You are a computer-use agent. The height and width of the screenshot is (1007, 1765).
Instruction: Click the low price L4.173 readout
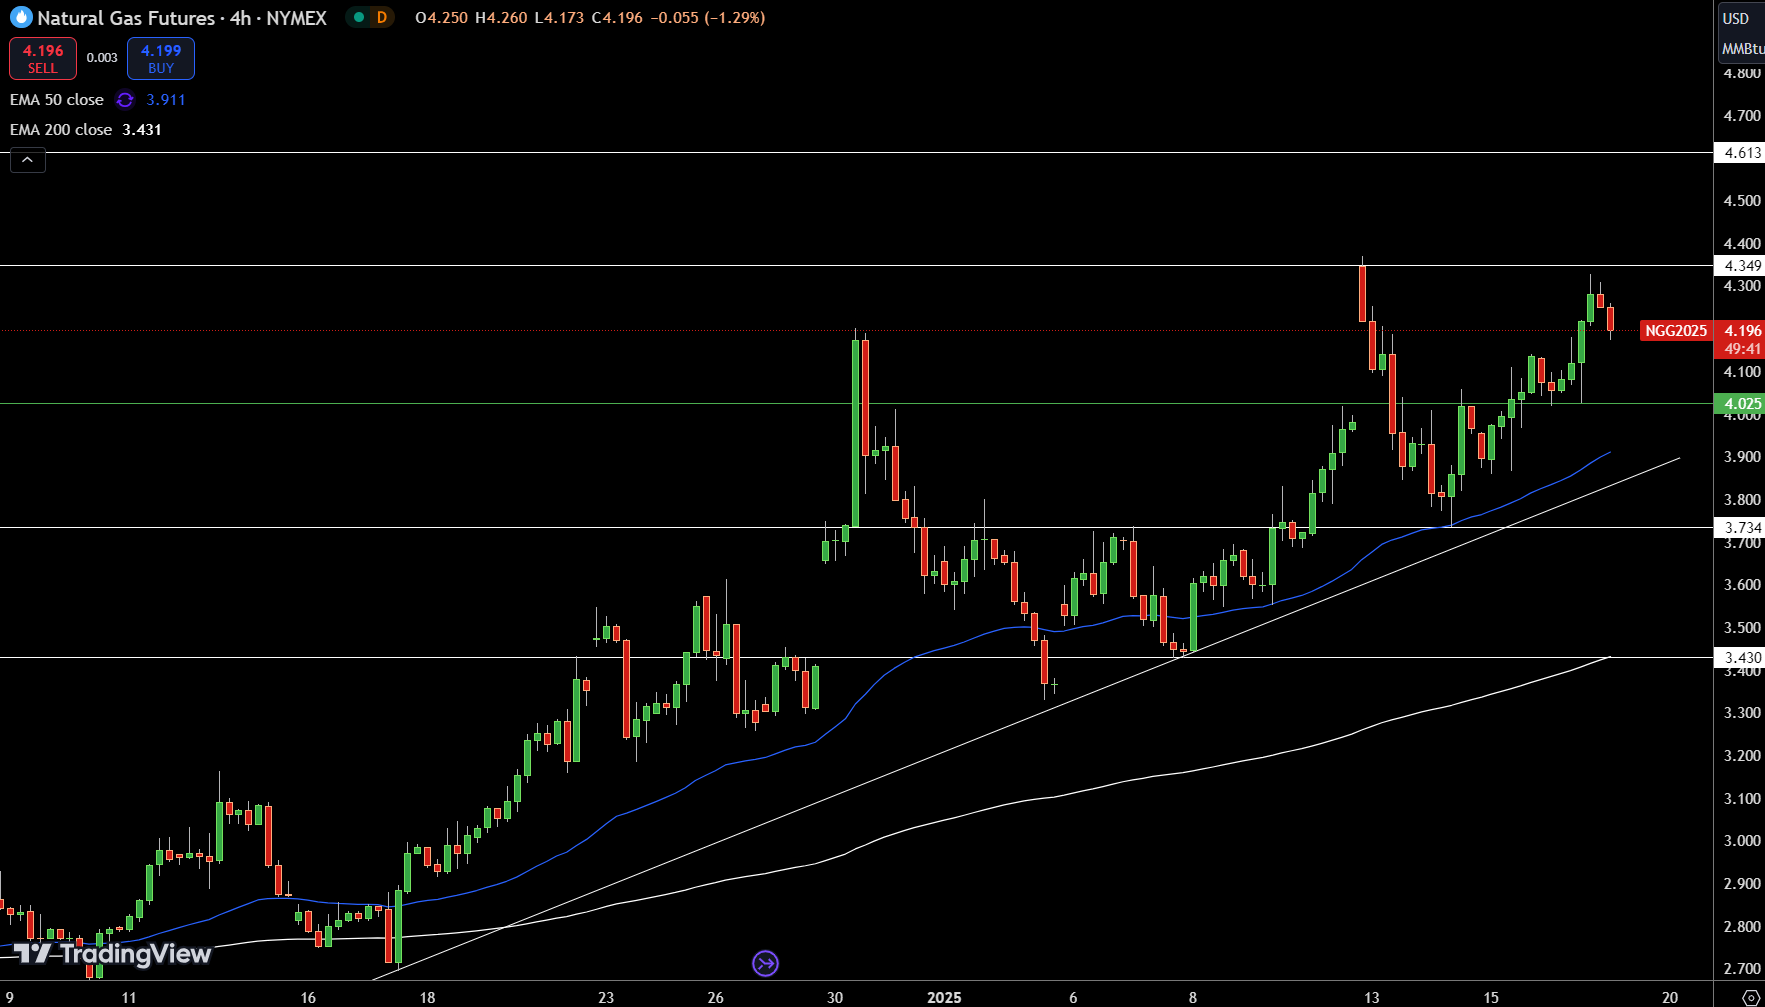click(x=559, y=18)
